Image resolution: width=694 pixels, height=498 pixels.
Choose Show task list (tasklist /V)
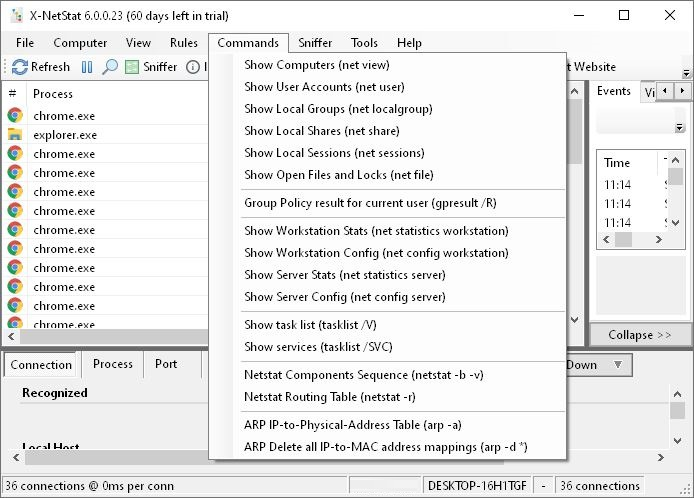(387, 325)
